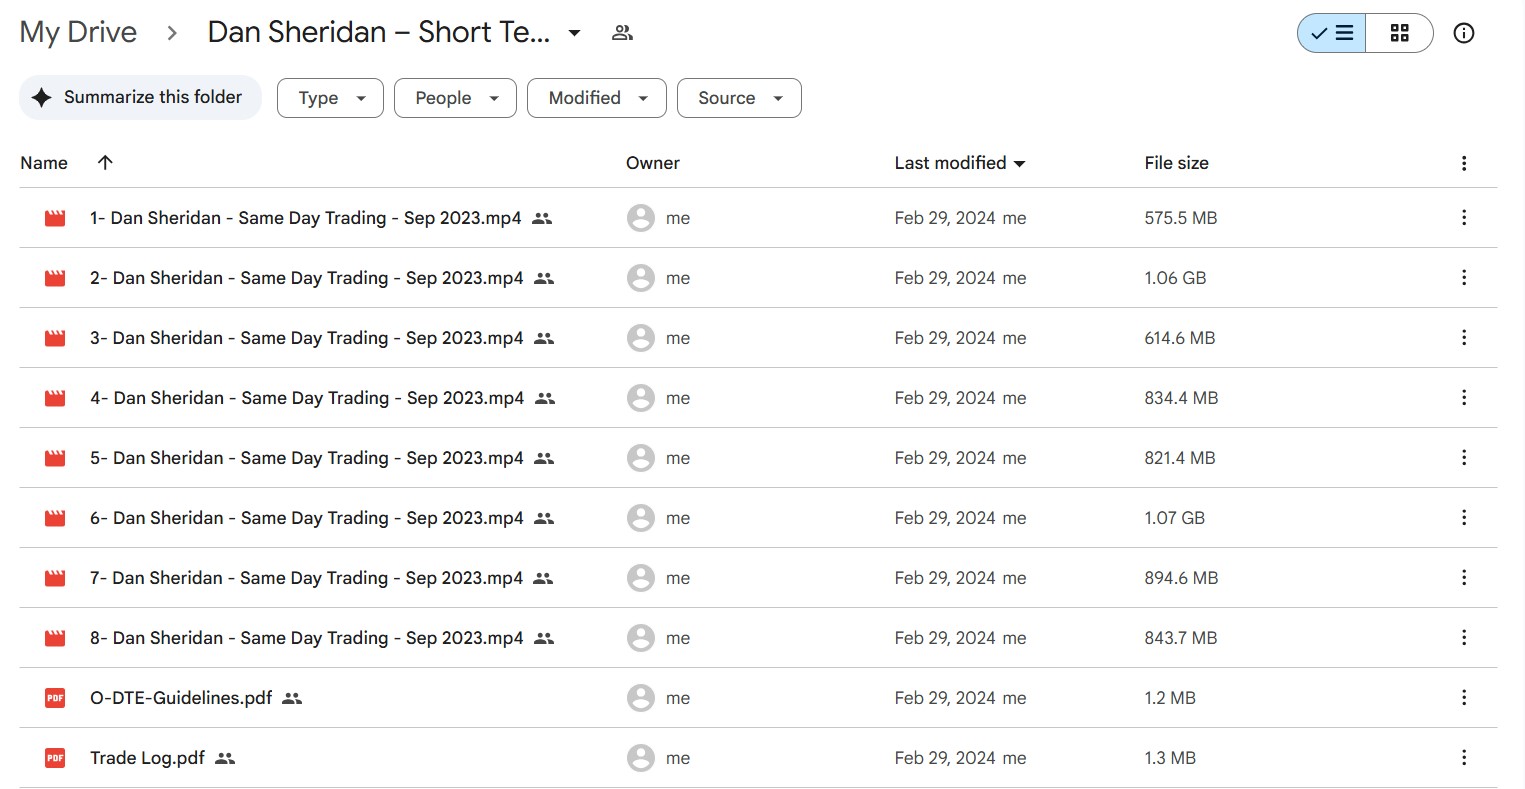Open column options three-dot menu in header
Image resolution: width=1525 pixels, height=789 pixels.
coord(1463,163)
